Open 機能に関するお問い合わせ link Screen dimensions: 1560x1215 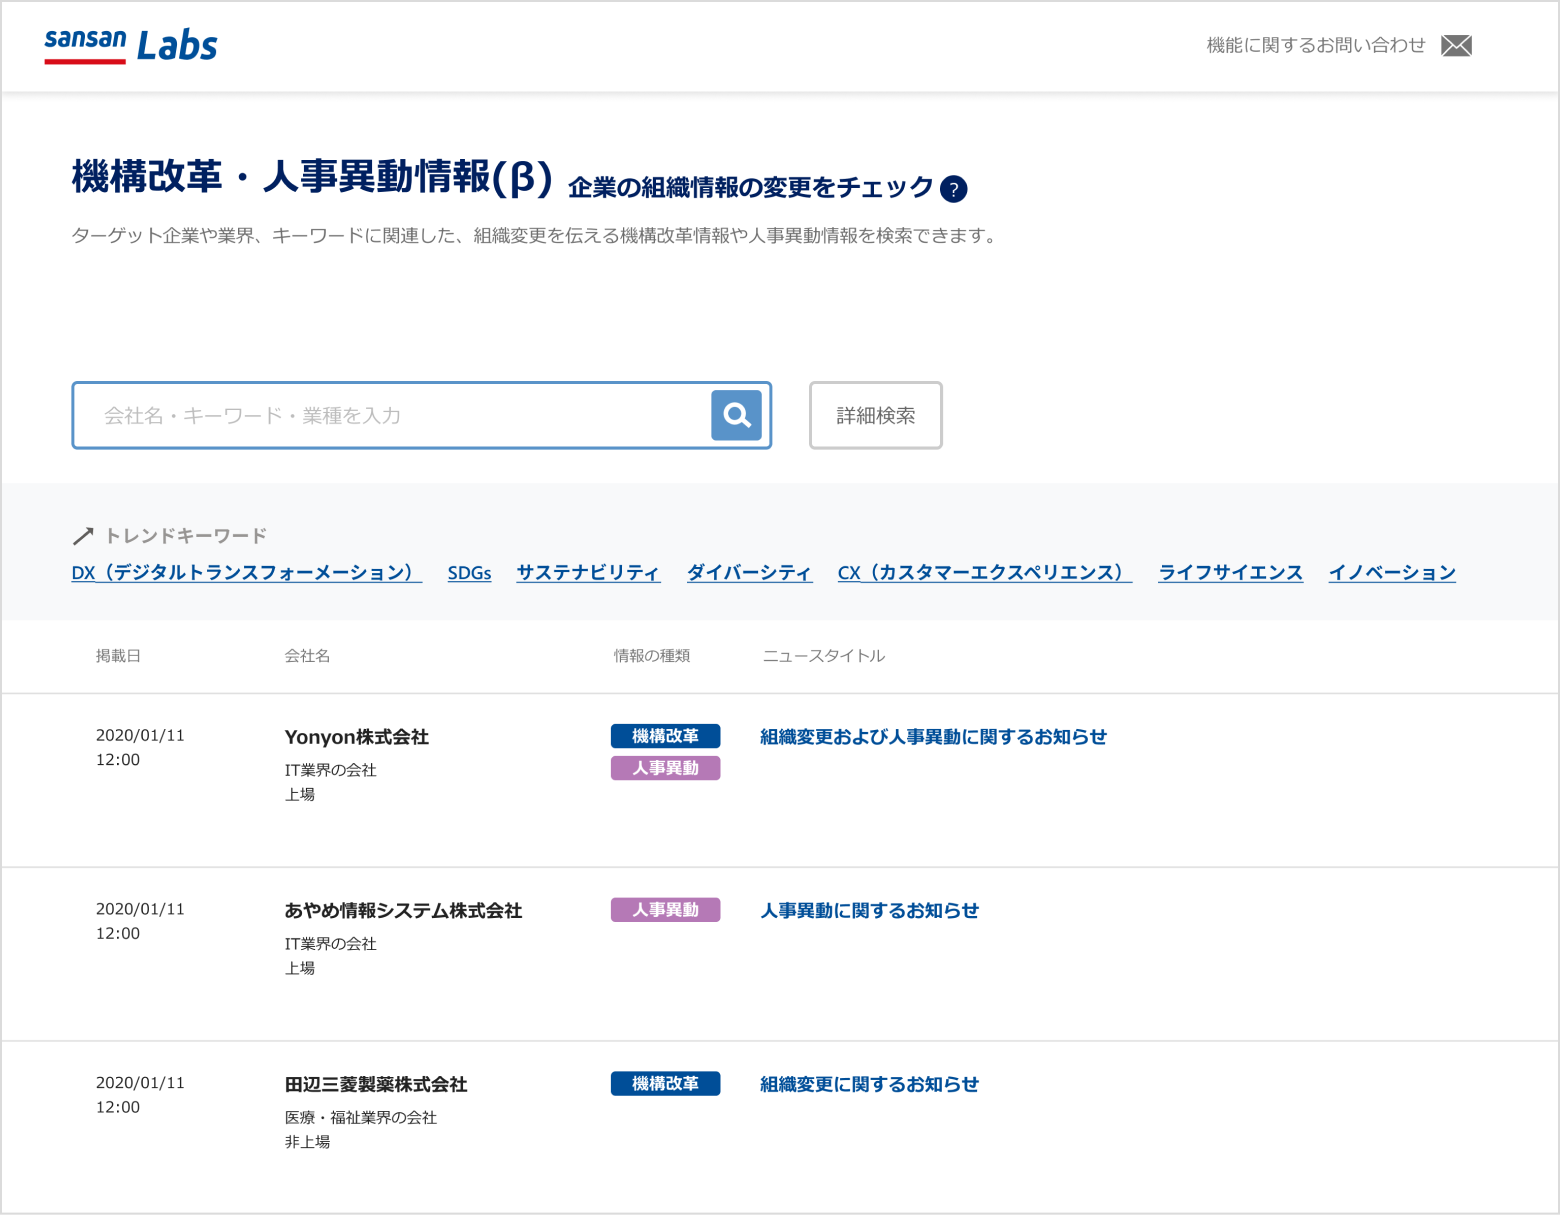point(1316,45)
